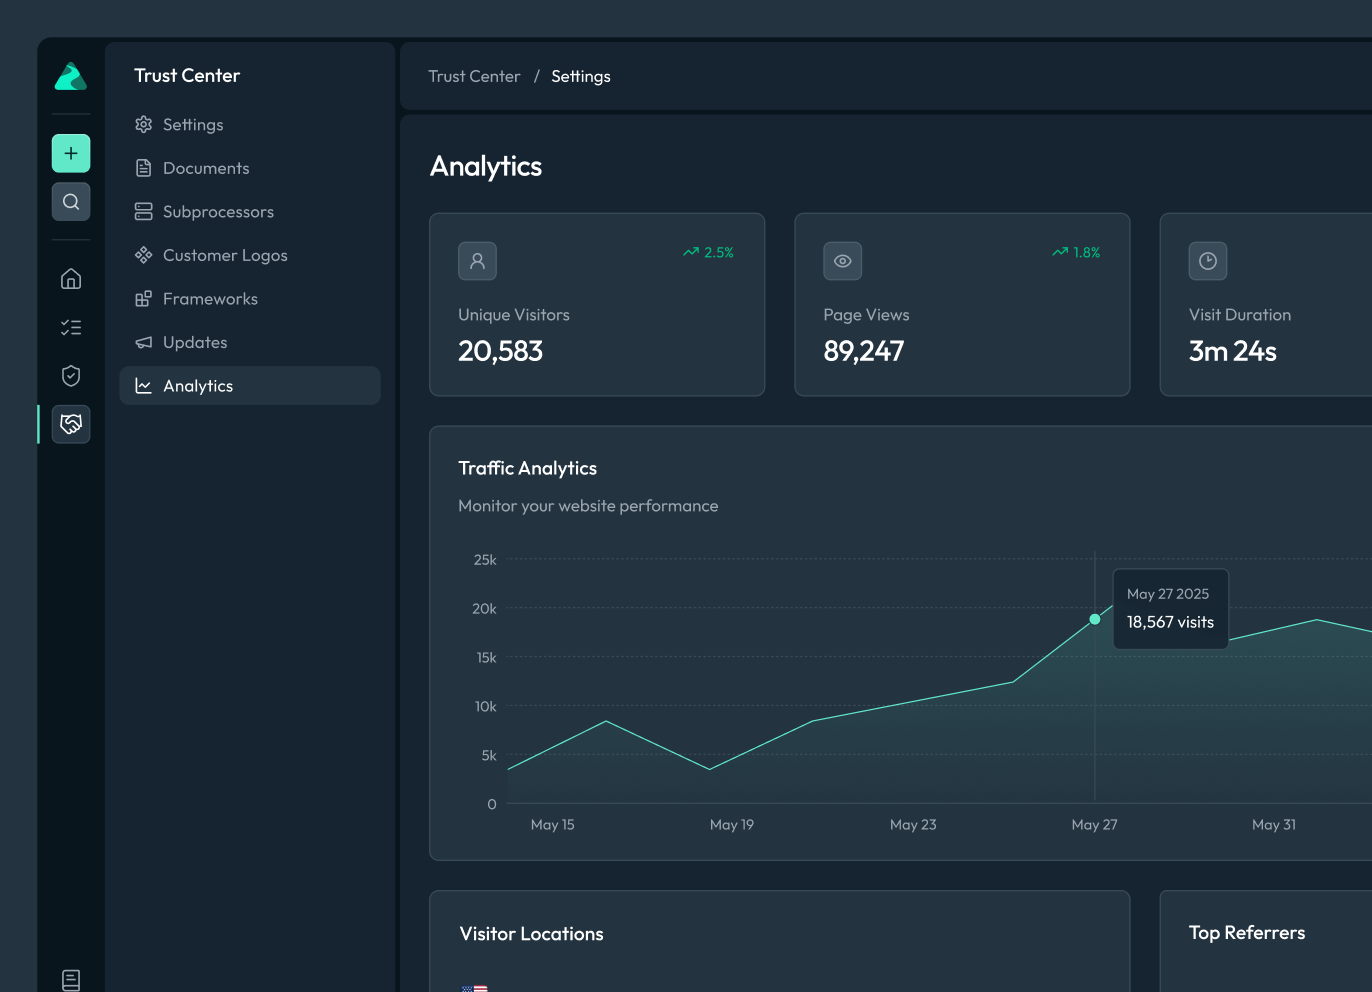The height and width of the screenshot is (992, 1372).
Task: Click Trust Center breadcrumb link
Action: pos(474,77)
